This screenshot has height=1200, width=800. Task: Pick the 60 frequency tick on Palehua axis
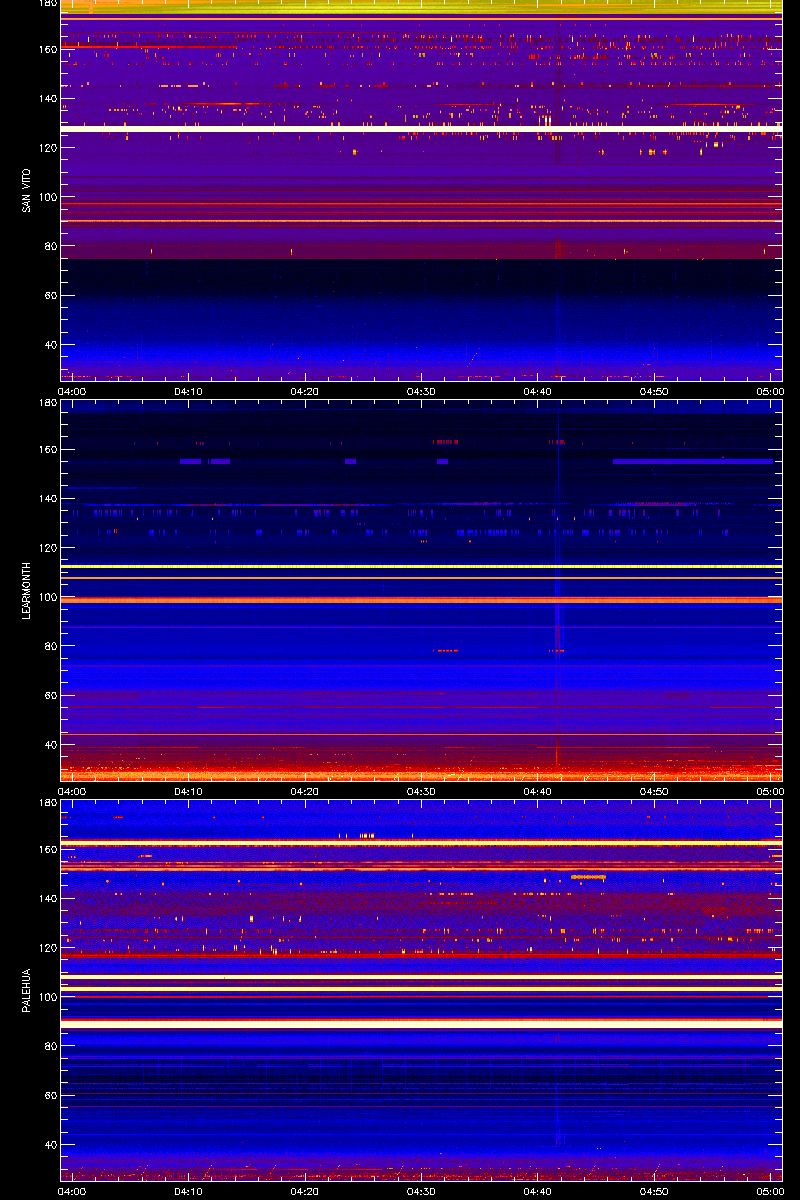pos(49,1096)
